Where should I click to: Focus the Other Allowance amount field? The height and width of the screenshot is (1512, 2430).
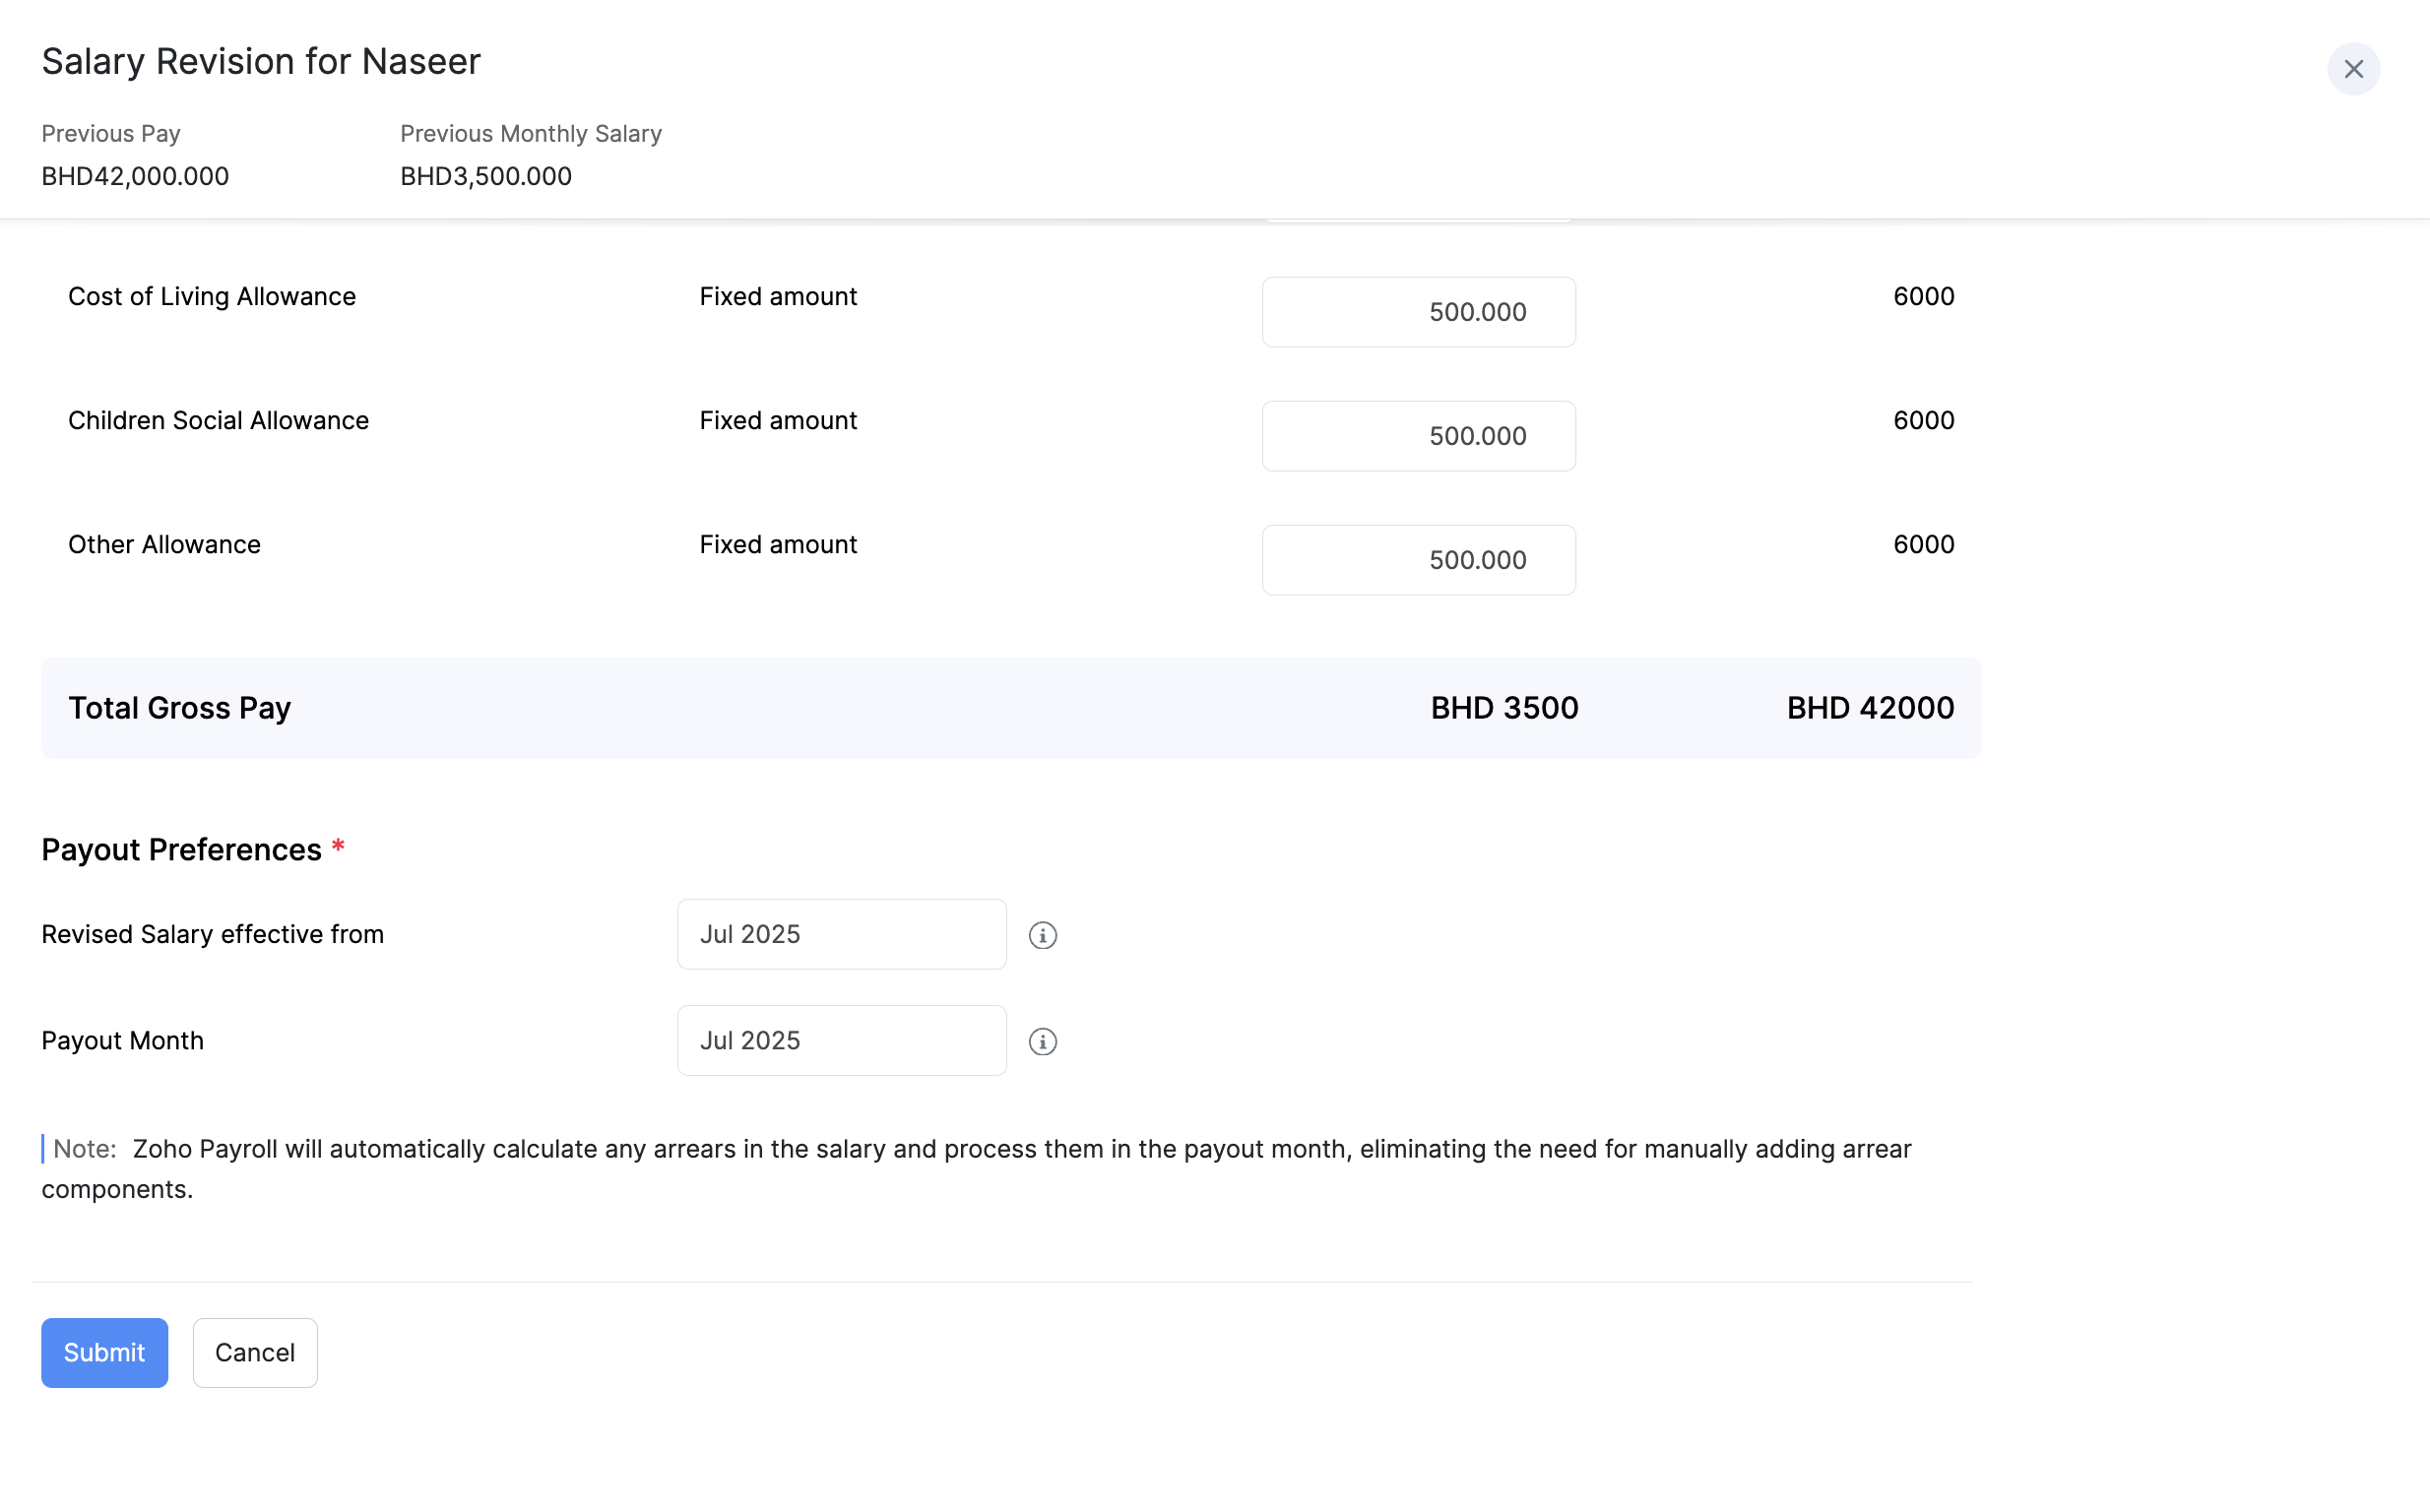(1418, 560)
